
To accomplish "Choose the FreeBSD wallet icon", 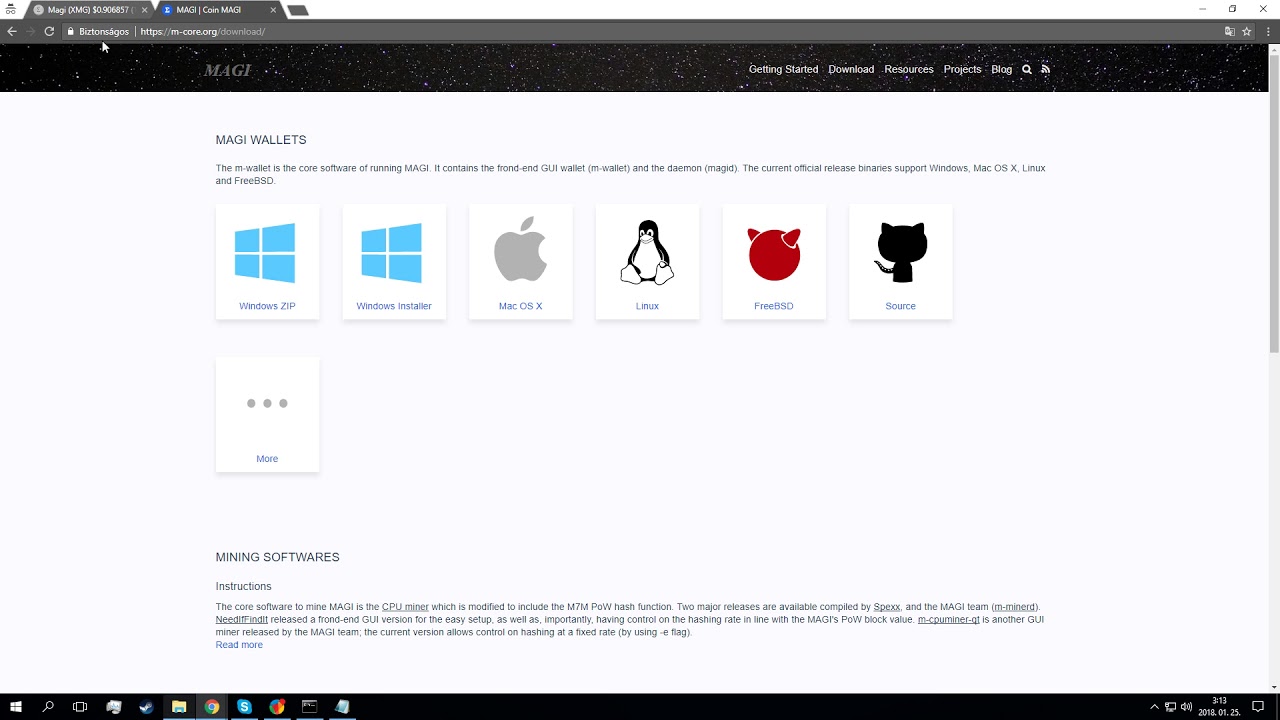I will pos(774,254).
